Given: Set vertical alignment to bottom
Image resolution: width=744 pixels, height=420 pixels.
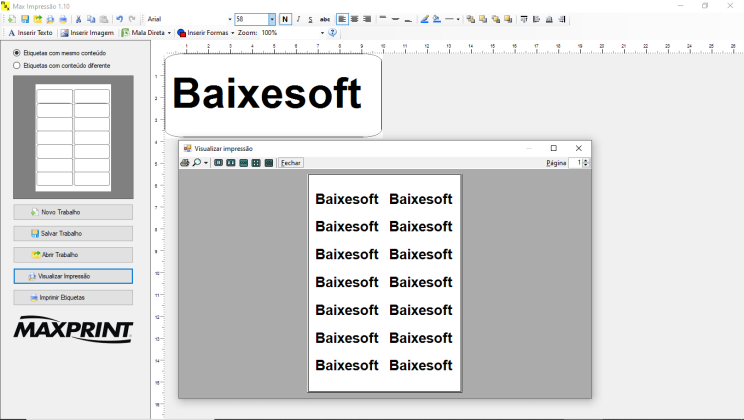Looking at the screenshot, I should [408, 19].
